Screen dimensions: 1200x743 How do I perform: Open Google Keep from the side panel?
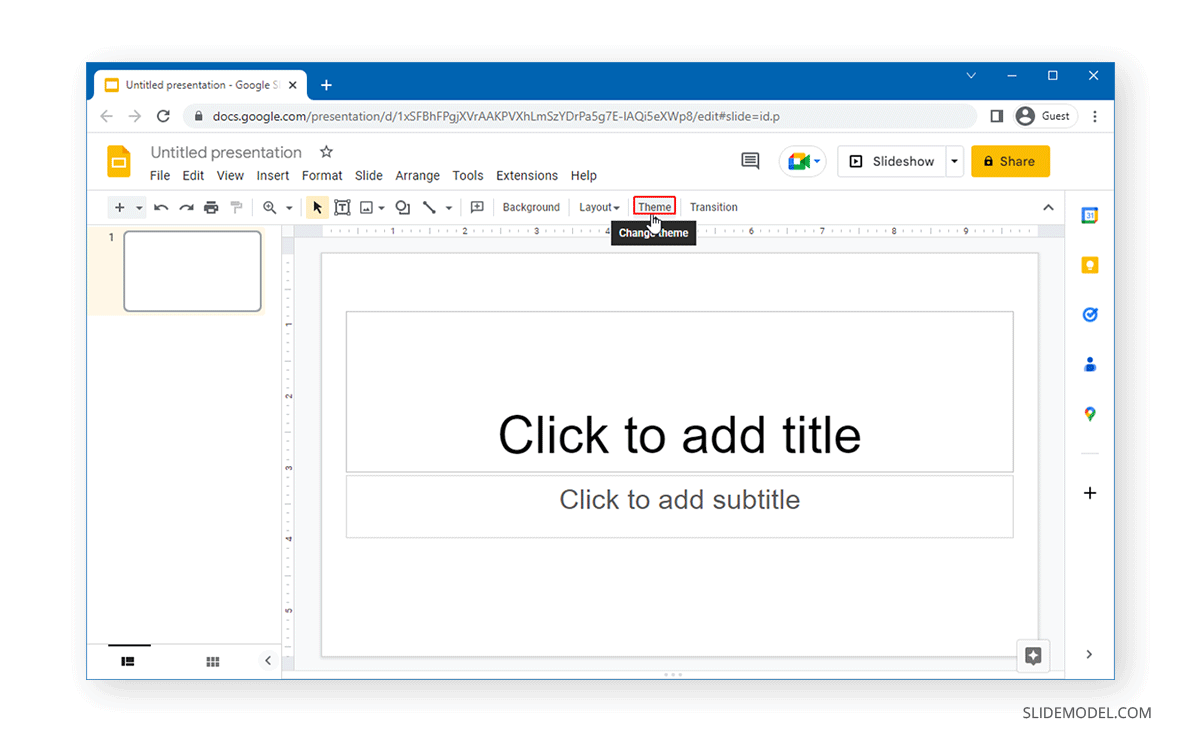click(1089, 264)
